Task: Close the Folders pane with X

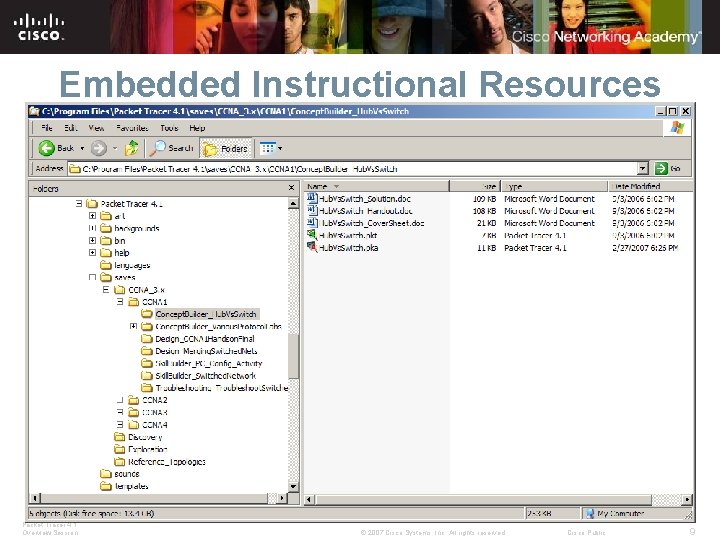Action: point(291,187)
